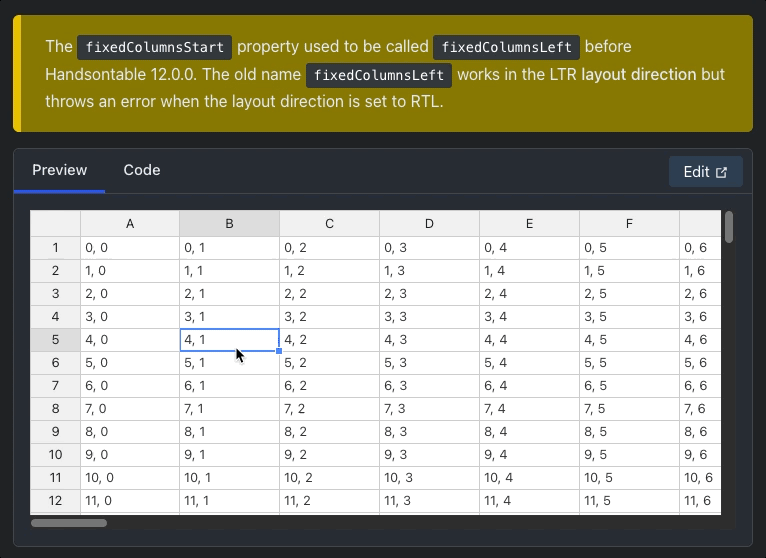Click cell containing "8, 1"
The width and height of the screenshot is (766, 558).
230,431
